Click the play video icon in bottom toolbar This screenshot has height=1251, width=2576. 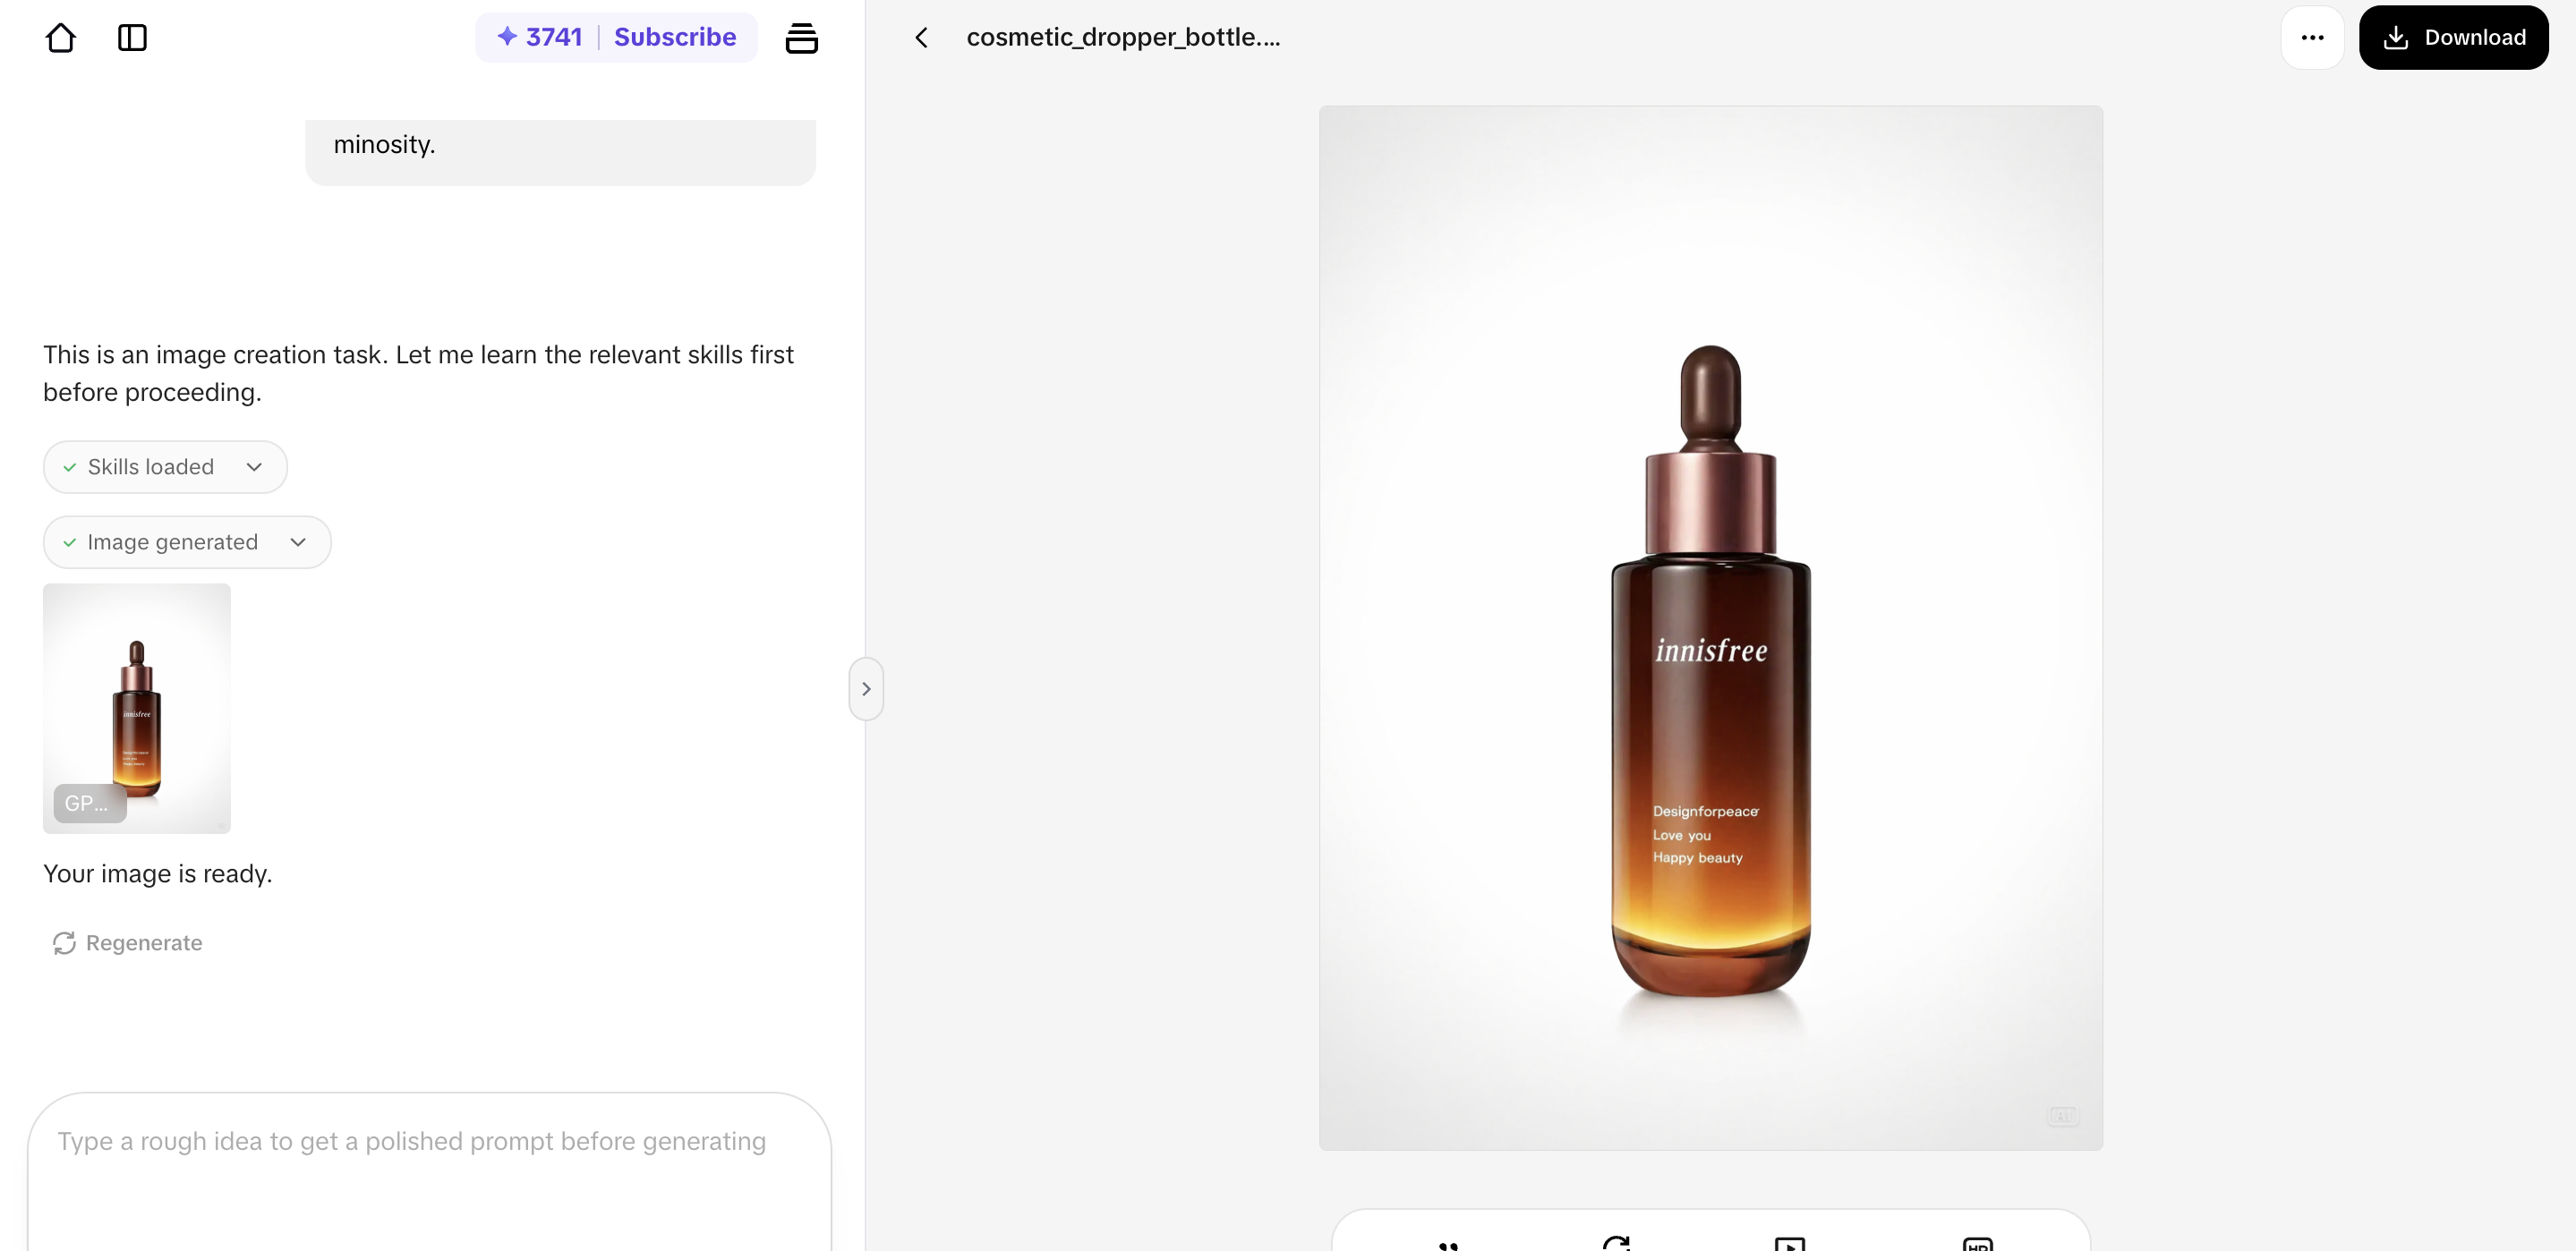(1789, 1243)
